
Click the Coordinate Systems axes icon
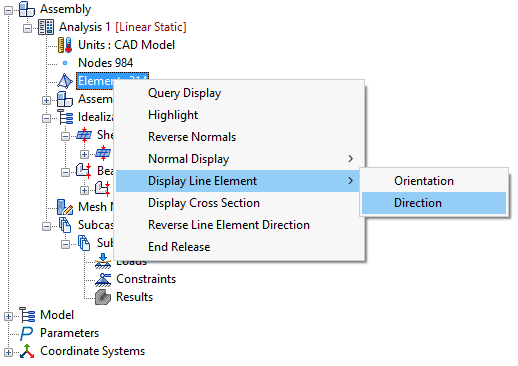(27, 351)
